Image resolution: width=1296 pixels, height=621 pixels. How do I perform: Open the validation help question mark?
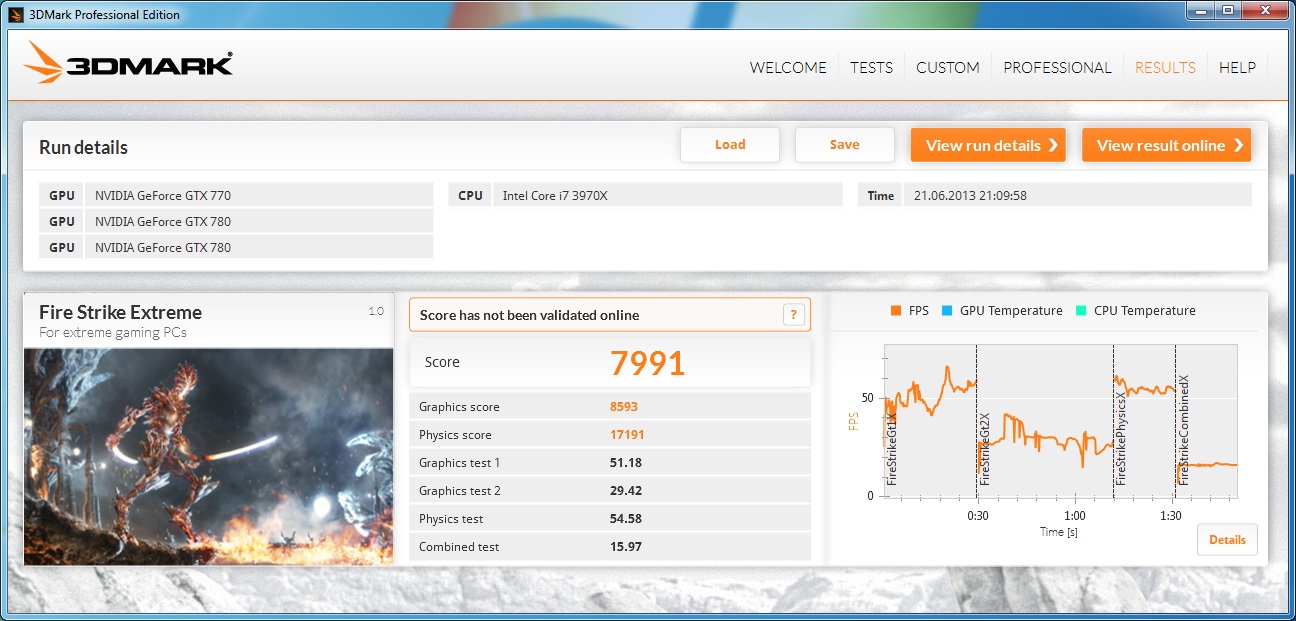[x=794, y=315]
